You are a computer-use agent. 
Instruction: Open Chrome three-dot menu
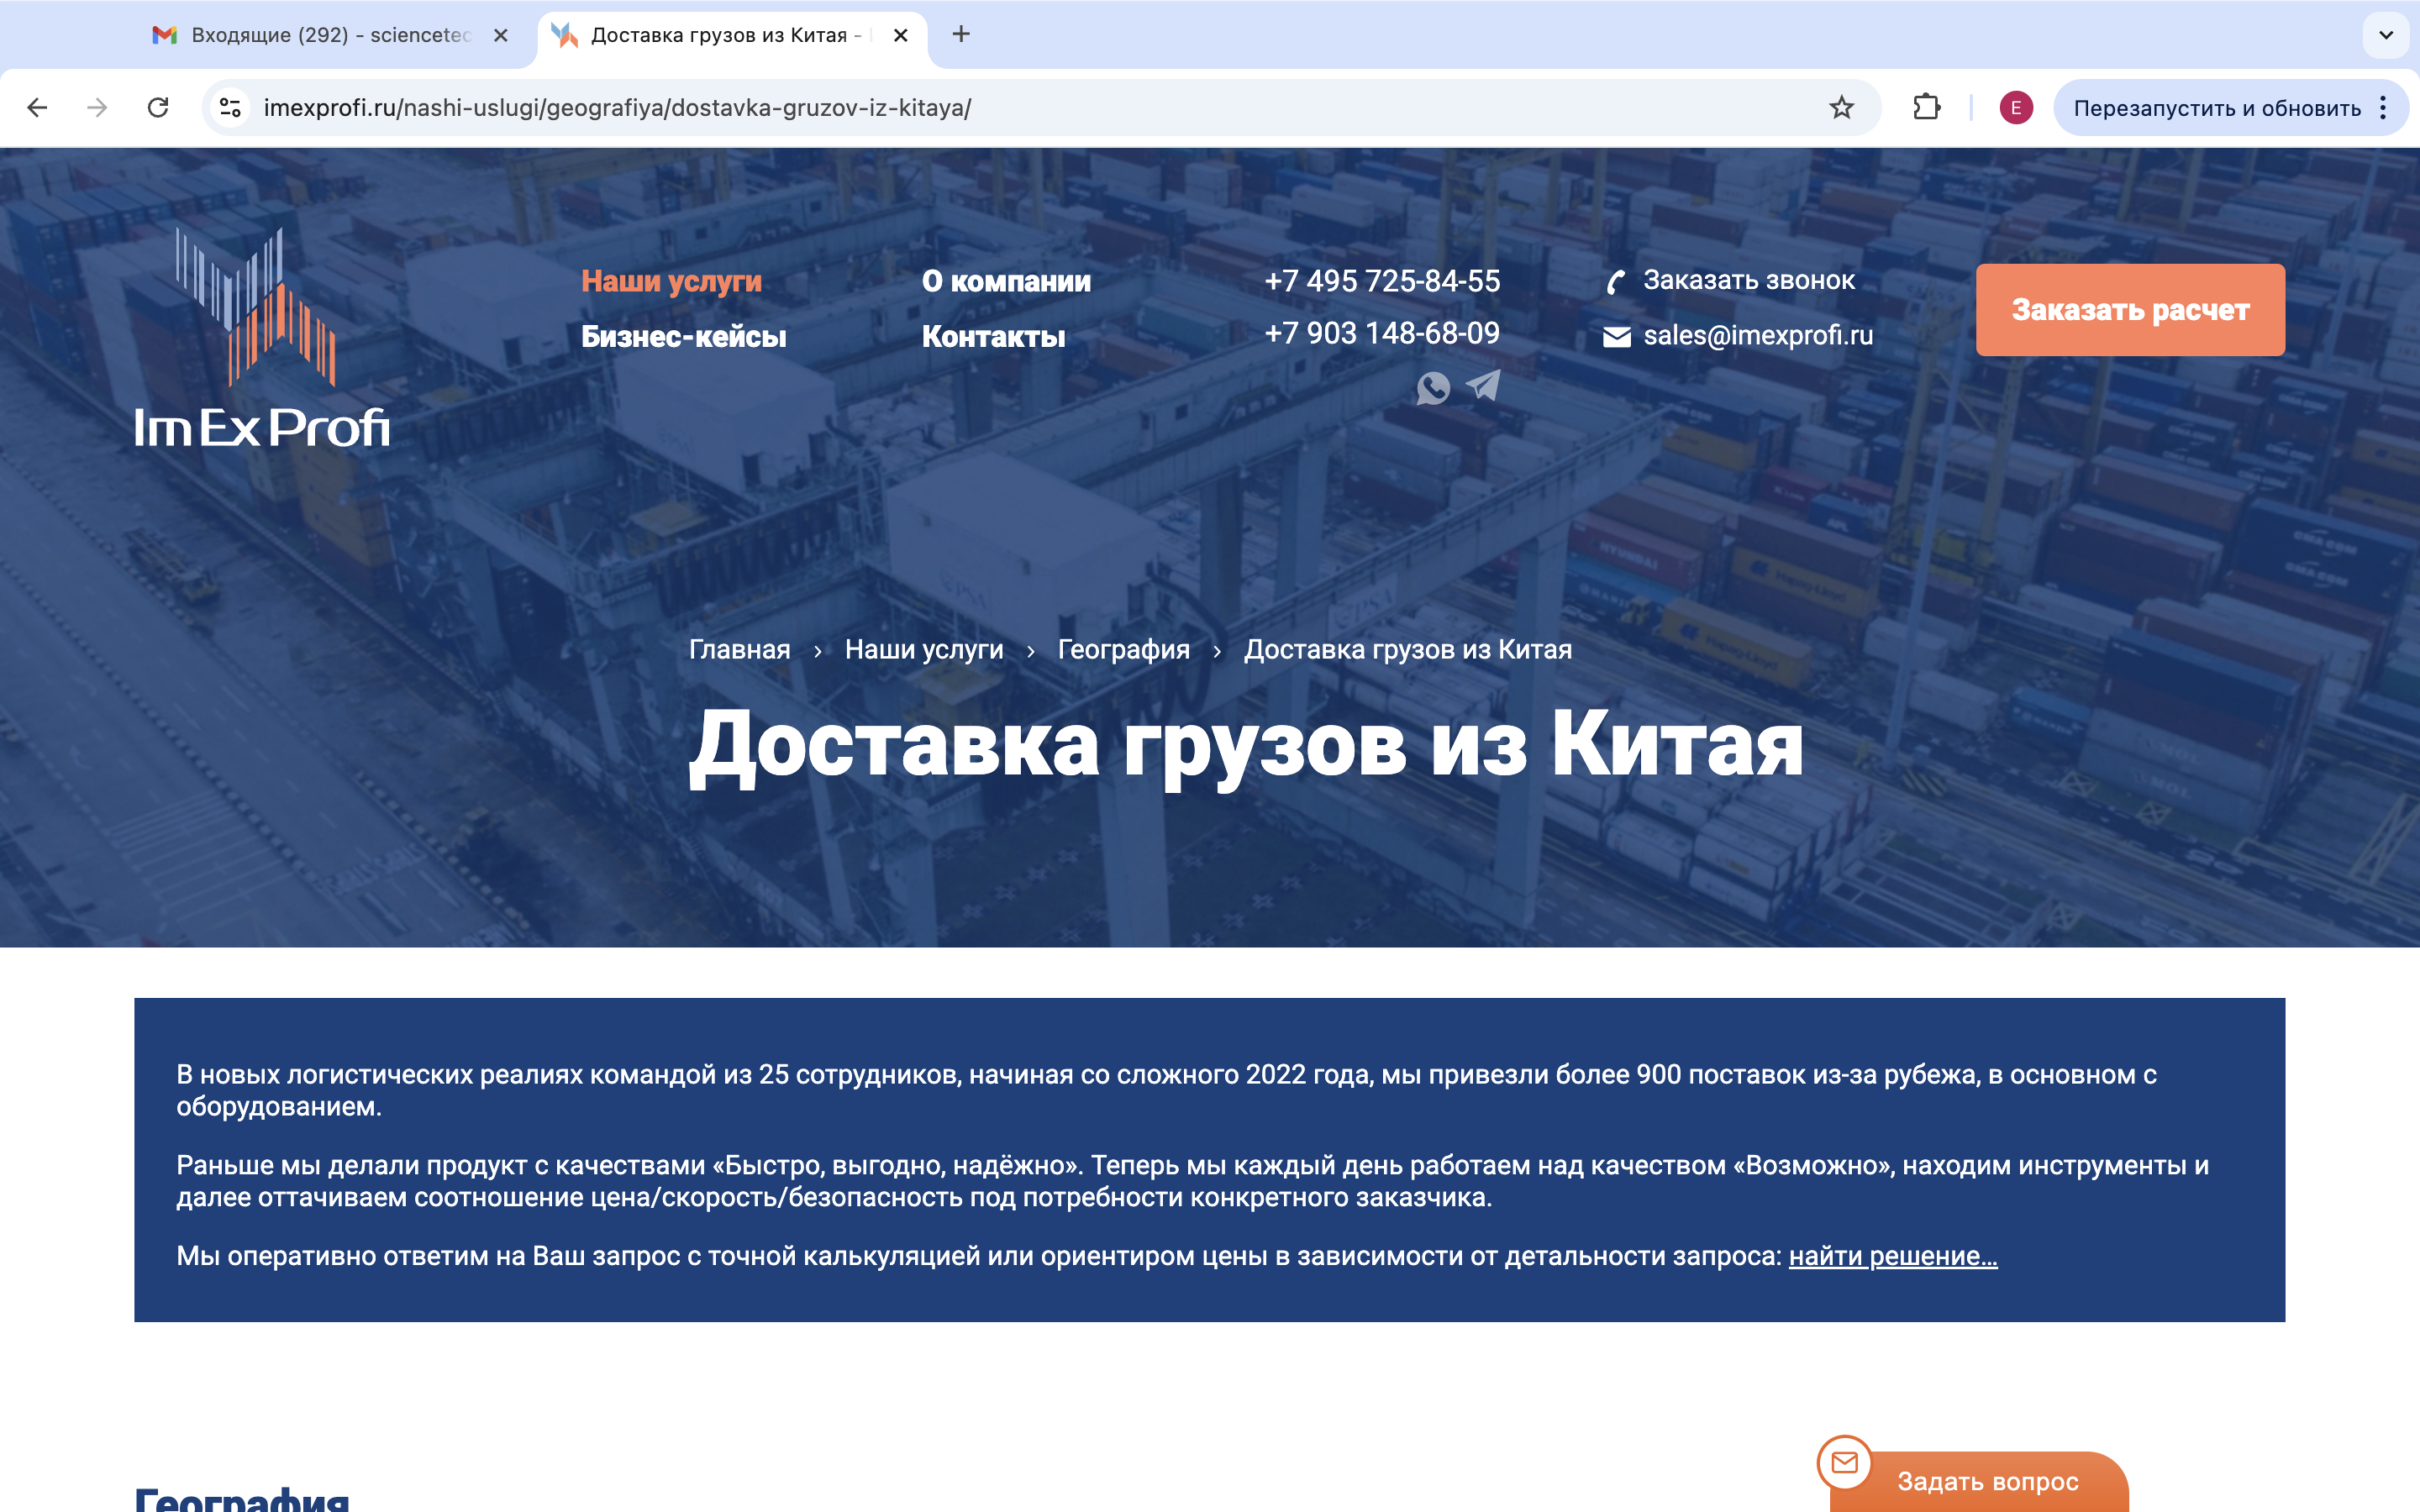click(x=2384, y=107)
